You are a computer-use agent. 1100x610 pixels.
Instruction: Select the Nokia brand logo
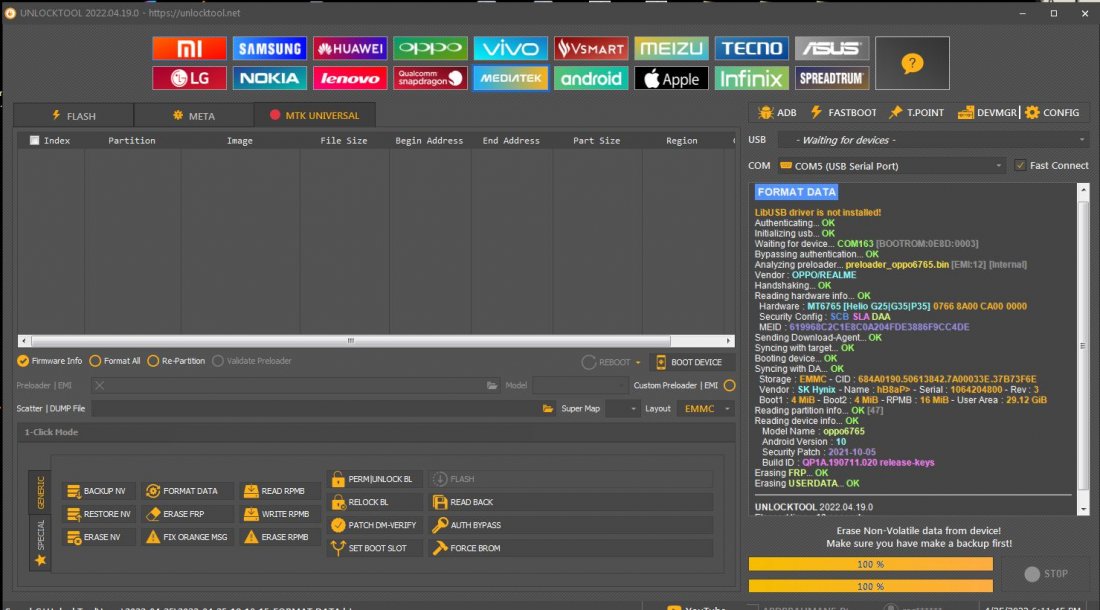(x=269, y=78)
